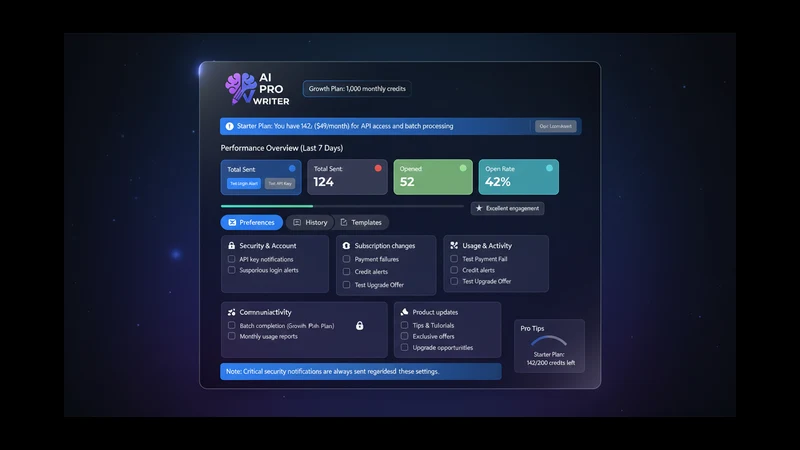Click the Product updates header icon

404,312
